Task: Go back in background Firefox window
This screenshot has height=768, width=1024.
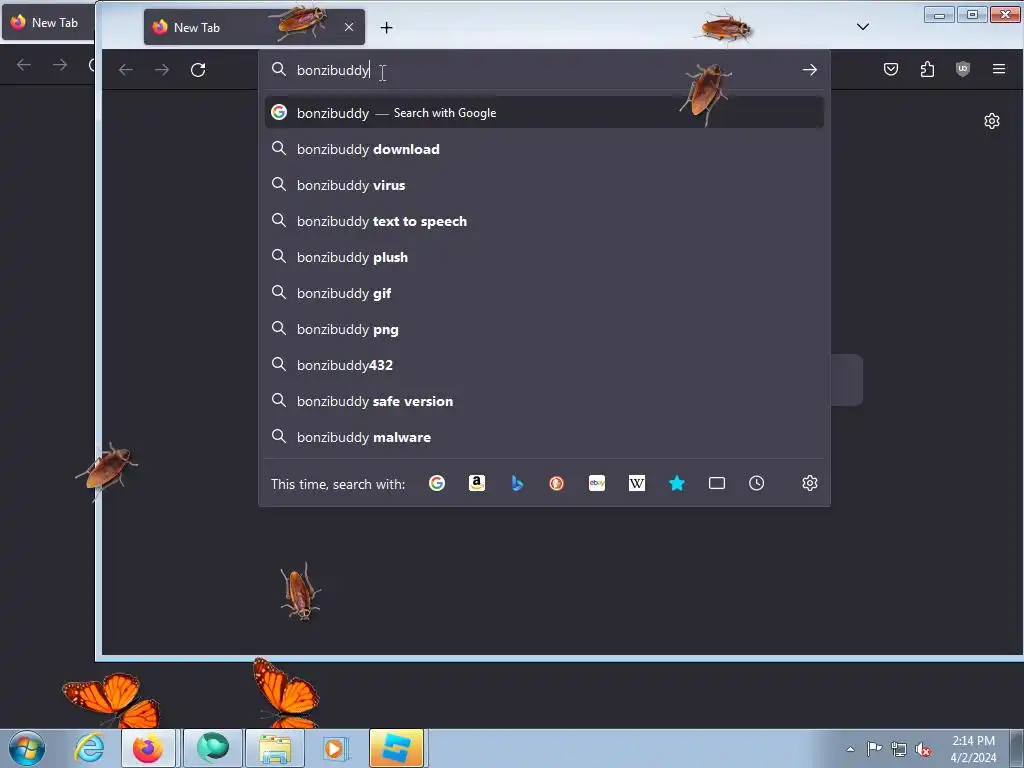Action: [24, 65]
